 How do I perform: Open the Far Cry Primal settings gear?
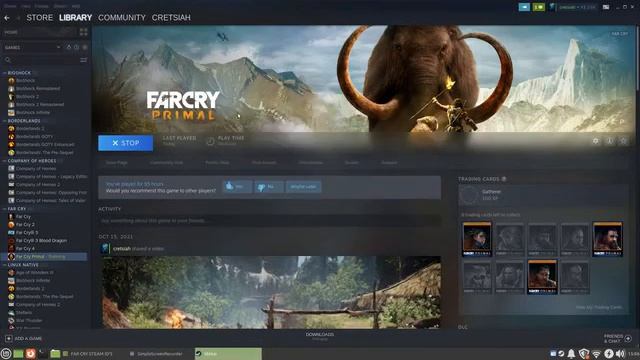tap(596, 141)
